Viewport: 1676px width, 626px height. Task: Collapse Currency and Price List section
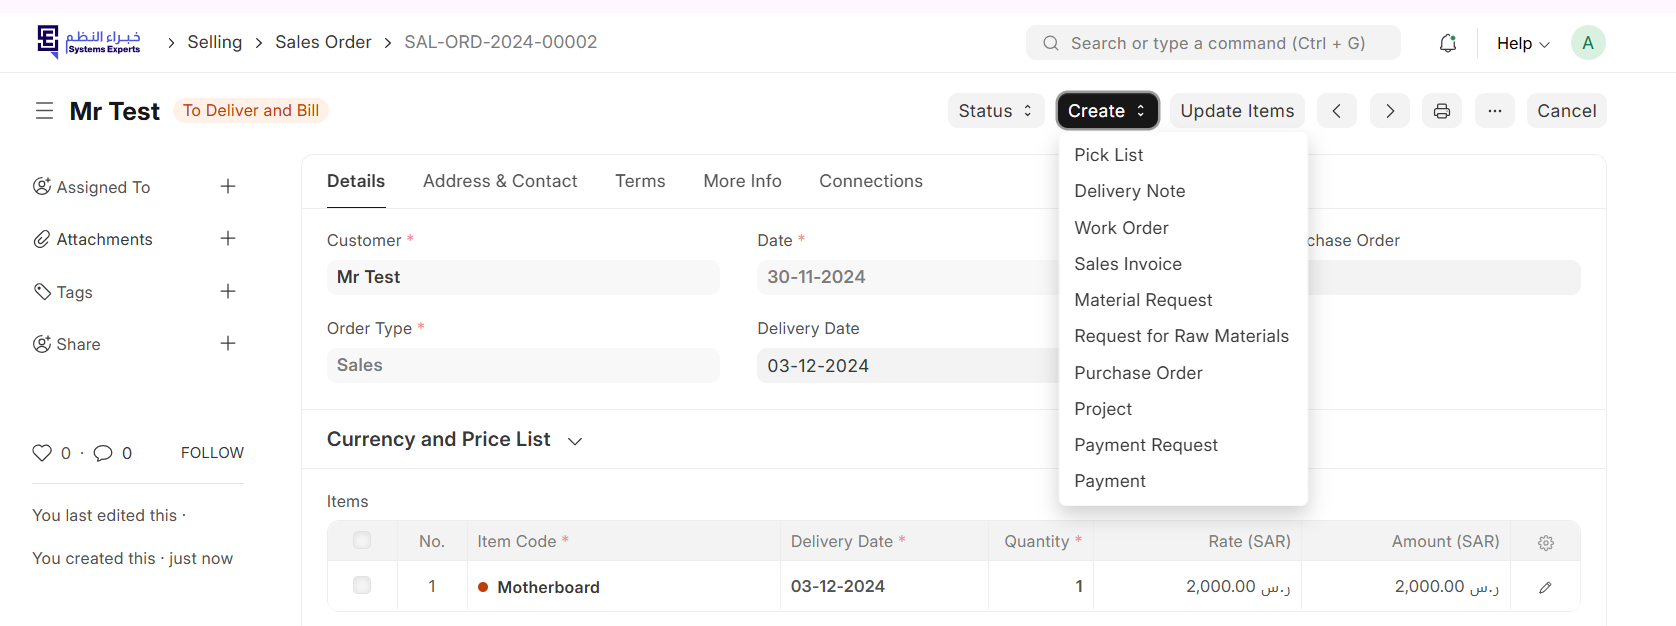click(575, 441)
